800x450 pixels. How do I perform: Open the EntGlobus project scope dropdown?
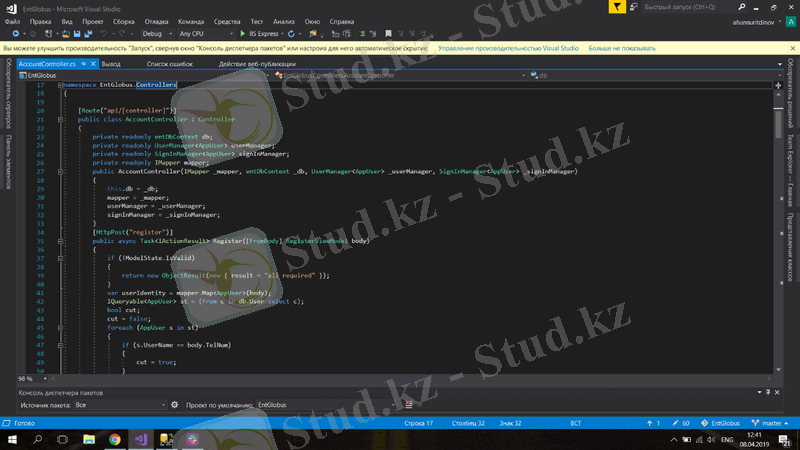[x=144, y=75]
